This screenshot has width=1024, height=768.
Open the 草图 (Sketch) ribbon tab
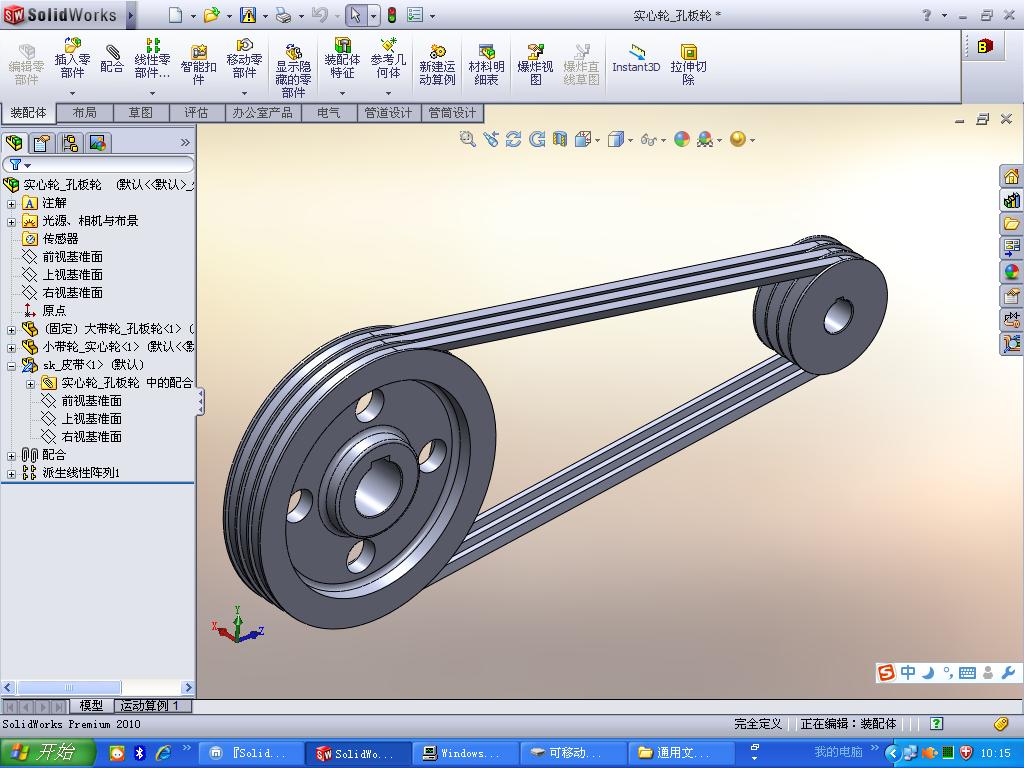coord(140,113)
